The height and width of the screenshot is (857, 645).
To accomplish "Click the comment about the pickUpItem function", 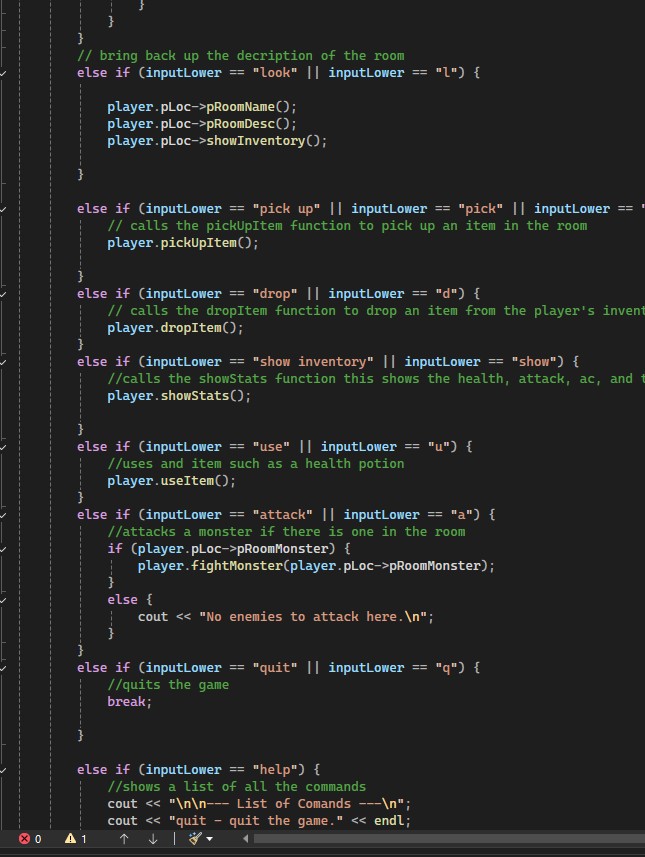I will pyautogui.click(x=347, y=226).
